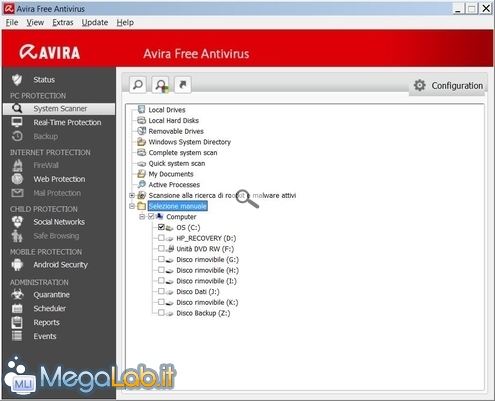Image resolution: width=495 pixels, height=401 pixels.
Task: Select the Scheduler sidebar entry
Action: 49,308
